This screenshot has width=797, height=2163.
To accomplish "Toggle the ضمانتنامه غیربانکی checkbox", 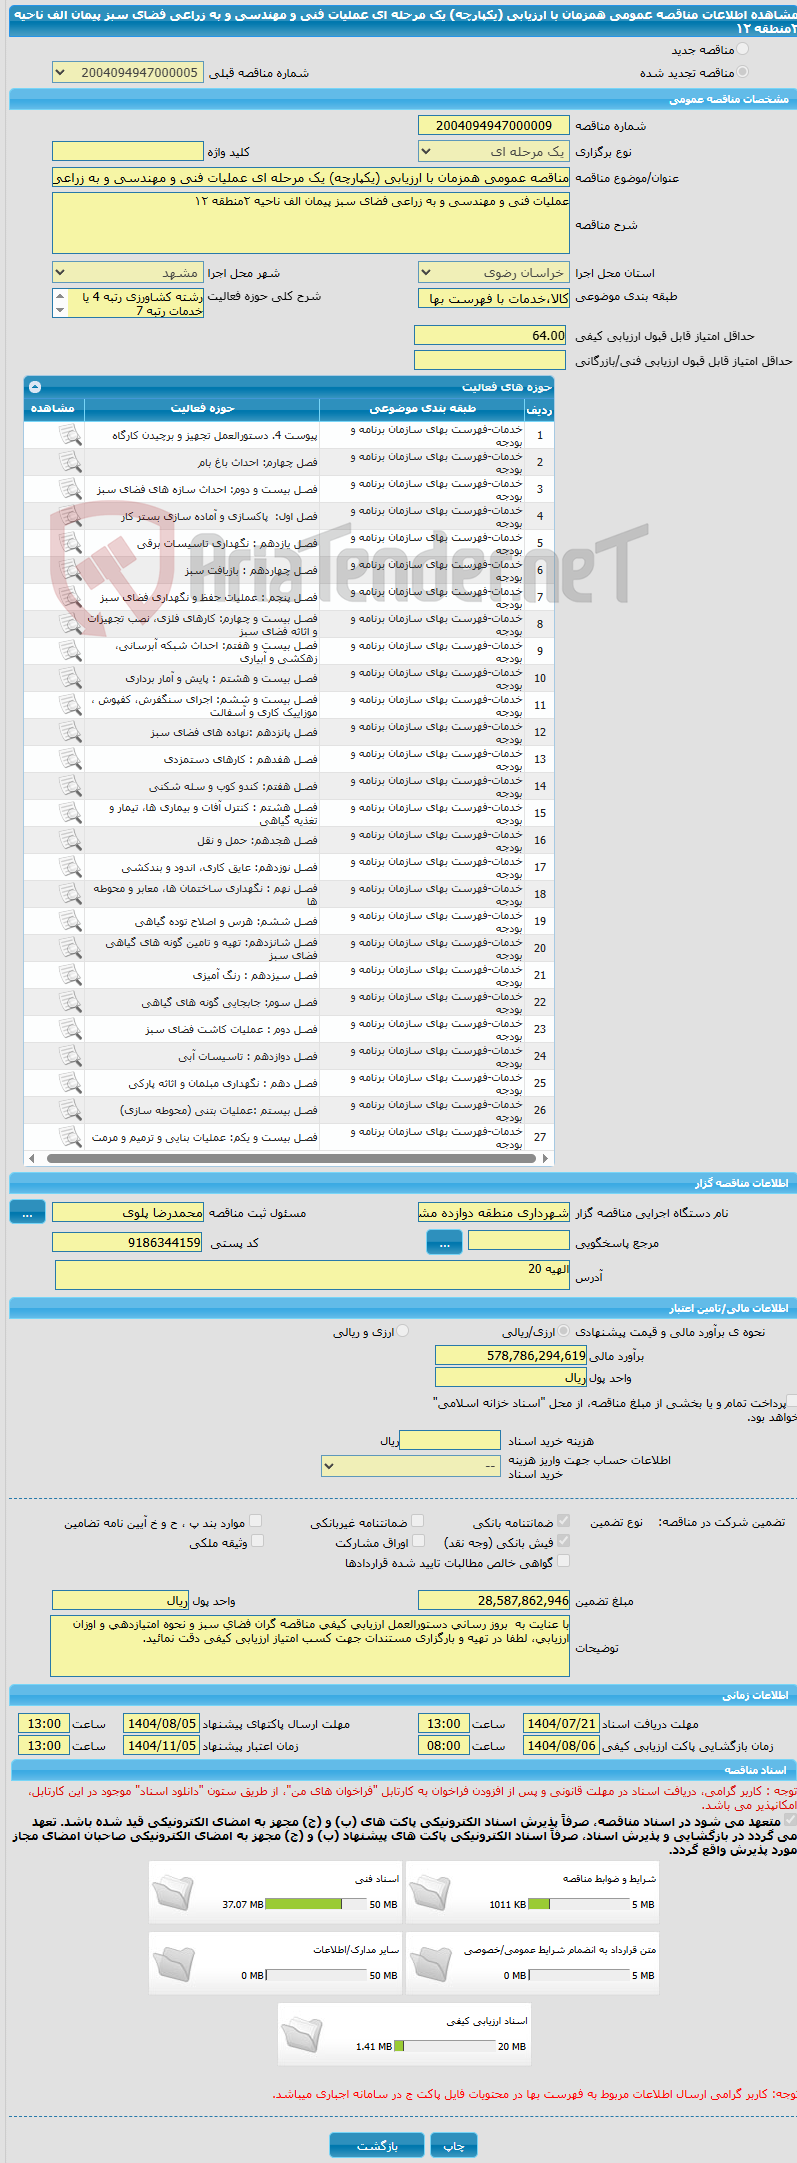I will point(417,1521).
